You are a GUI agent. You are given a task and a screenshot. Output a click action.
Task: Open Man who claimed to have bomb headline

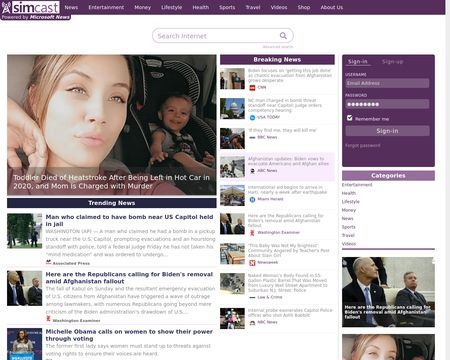[129, 220]
